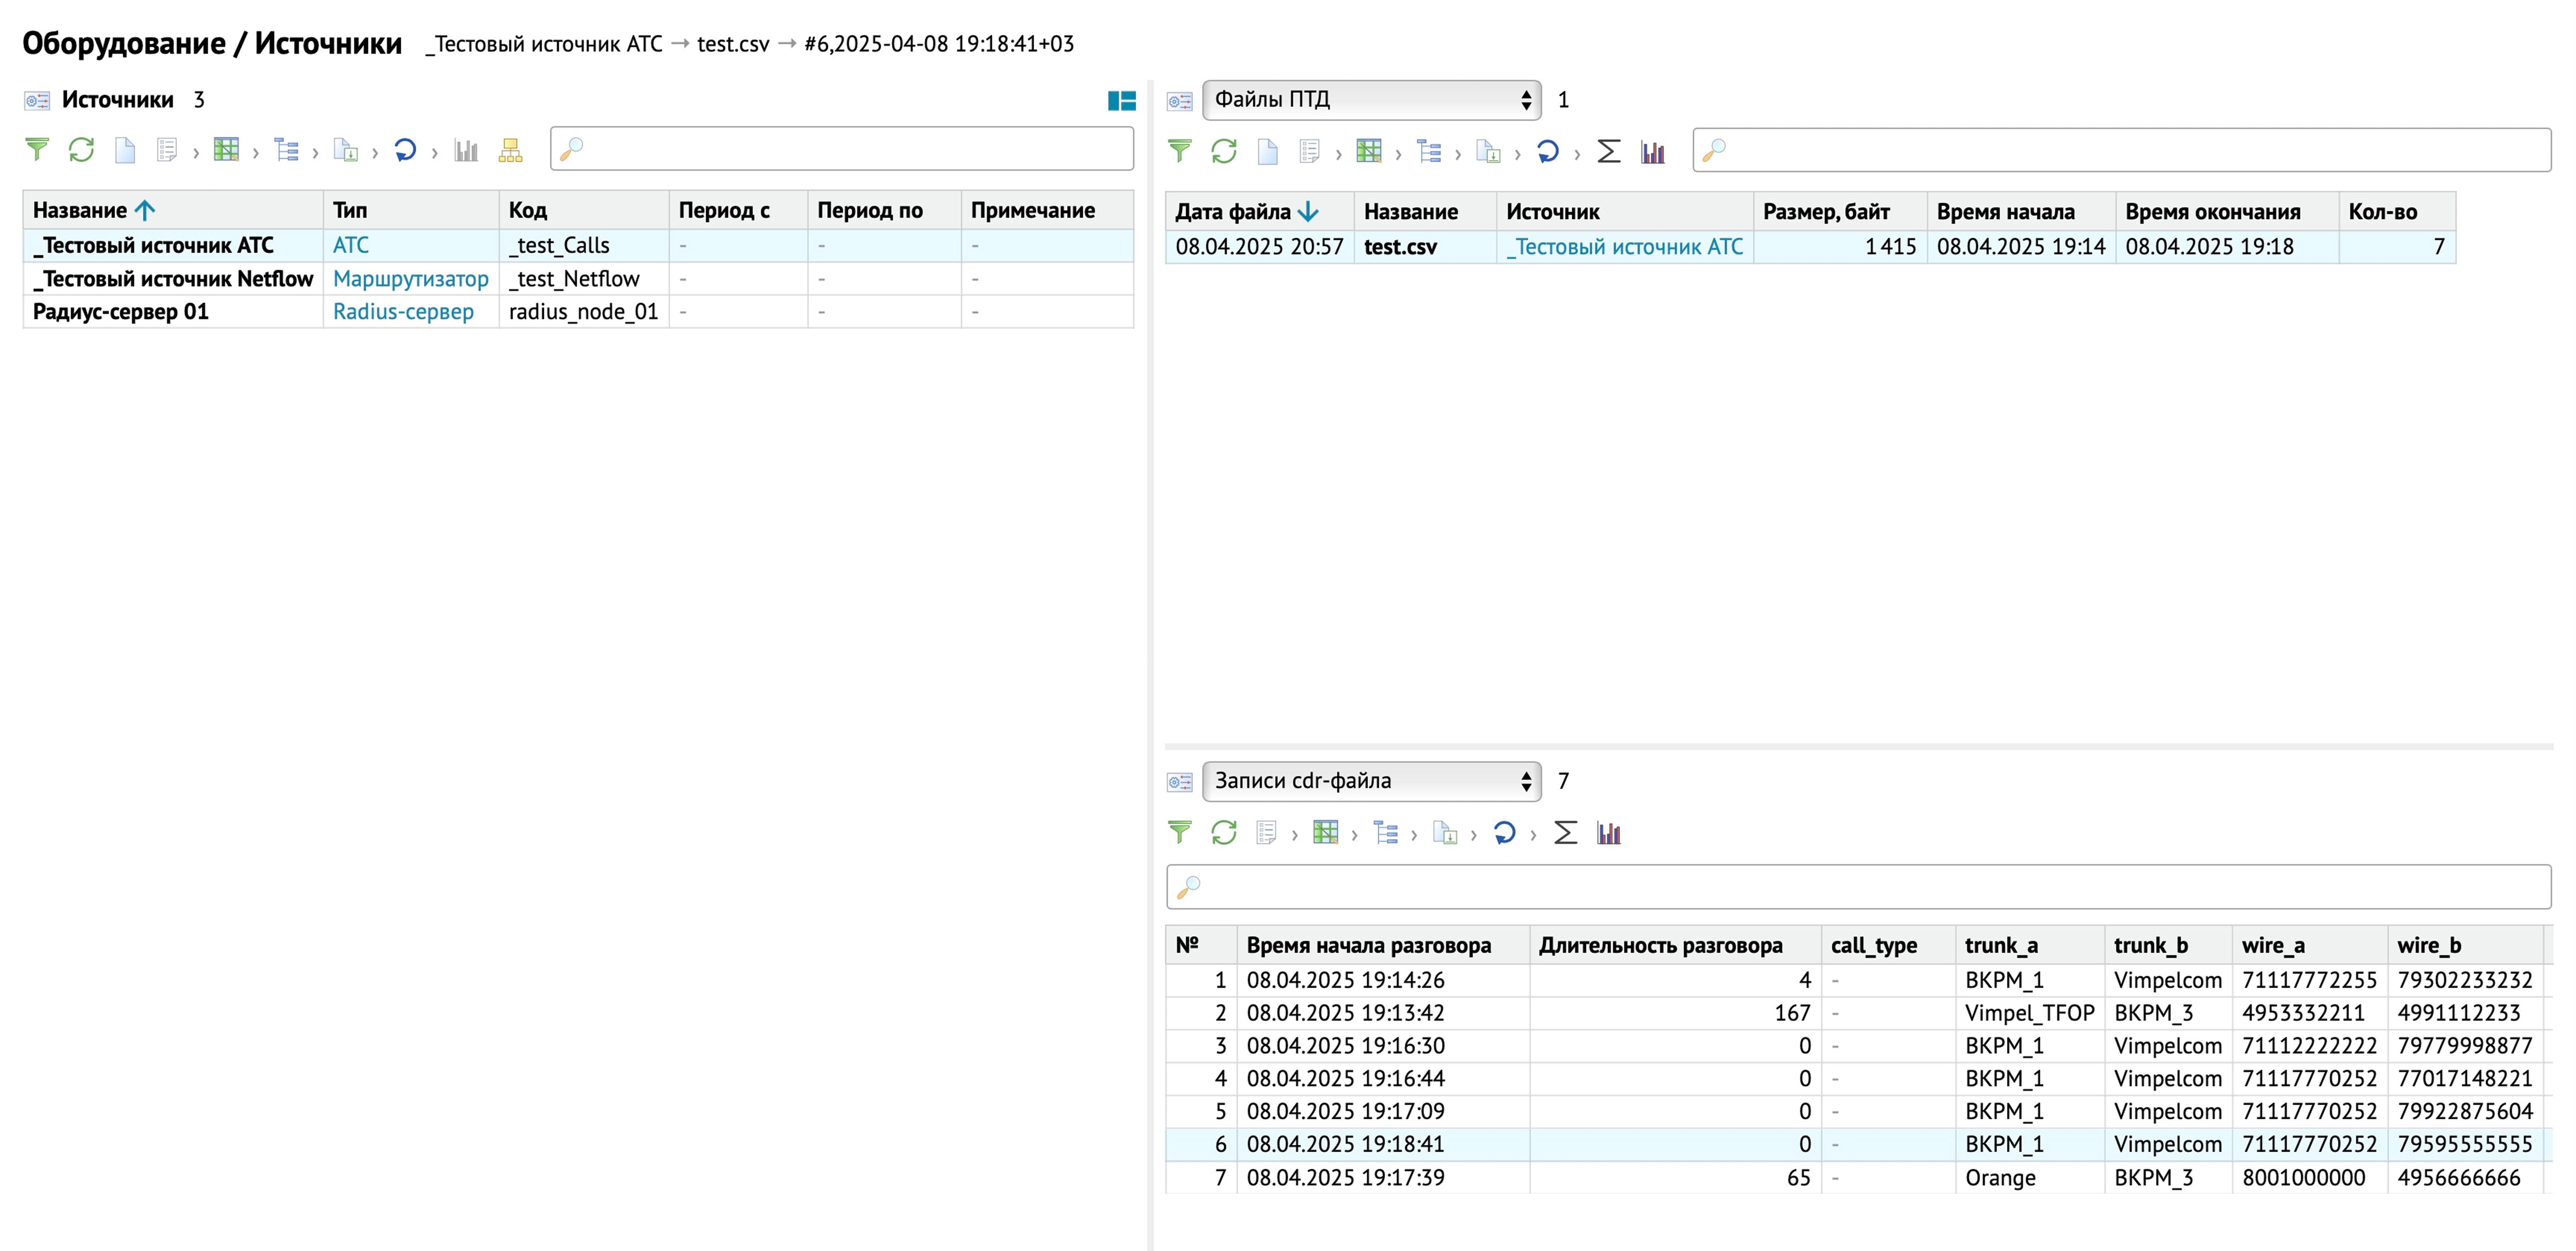This screenshot has width=2576, height=1251.
Task: Select the Радиус-сервер 01 row
Action: [578, 311]
